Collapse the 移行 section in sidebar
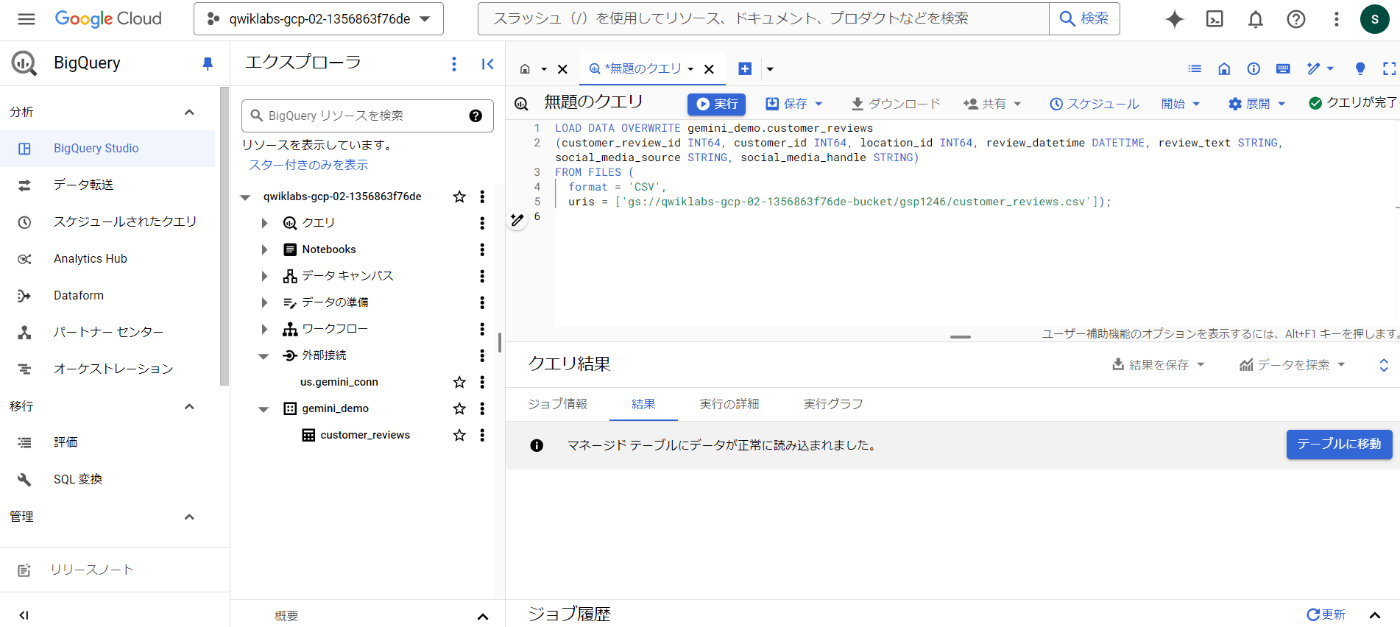This screenshot has height=627, width=1400. pyautogui.click(x=189, y=406)
